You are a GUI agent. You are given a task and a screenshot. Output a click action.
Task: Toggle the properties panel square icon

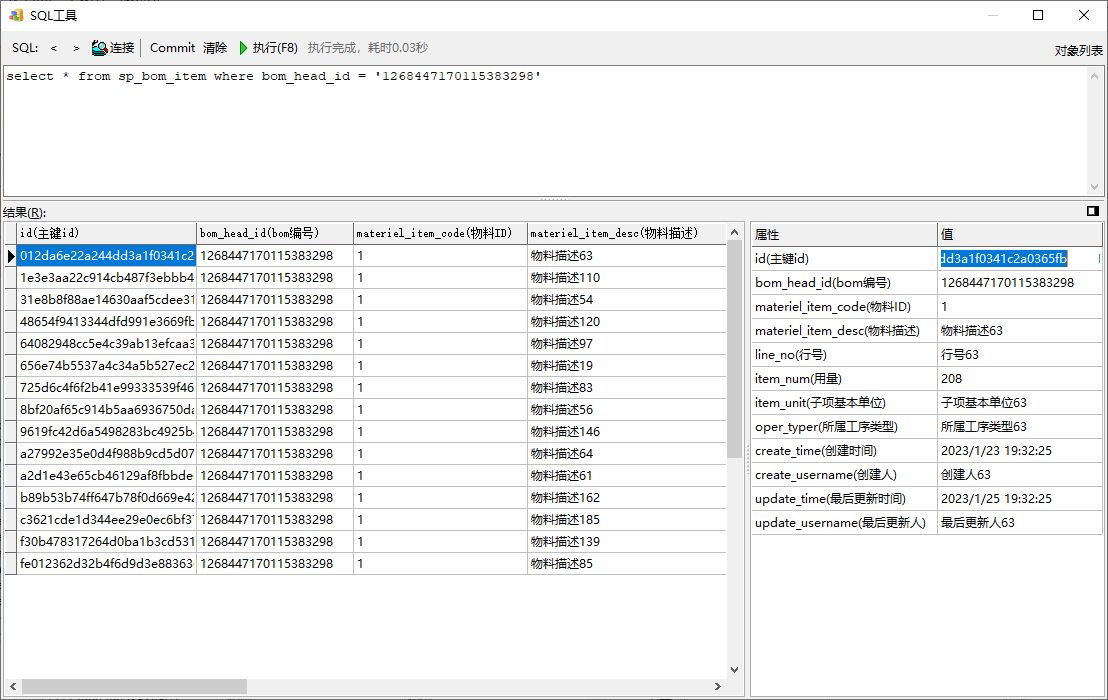[x=1092, y=211]
